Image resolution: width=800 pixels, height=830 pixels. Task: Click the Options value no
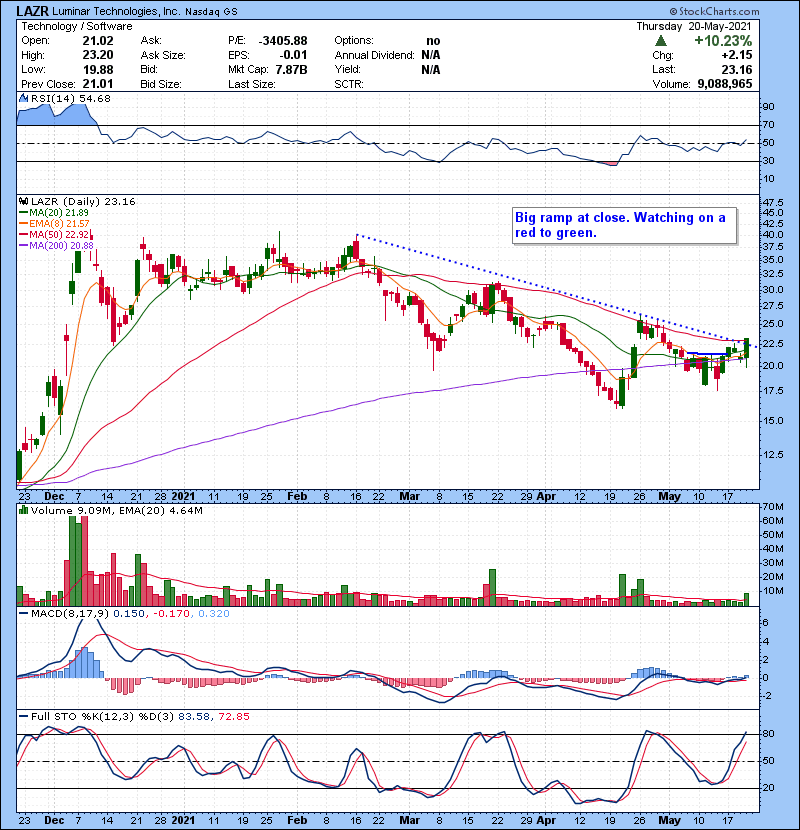point(433,41)
